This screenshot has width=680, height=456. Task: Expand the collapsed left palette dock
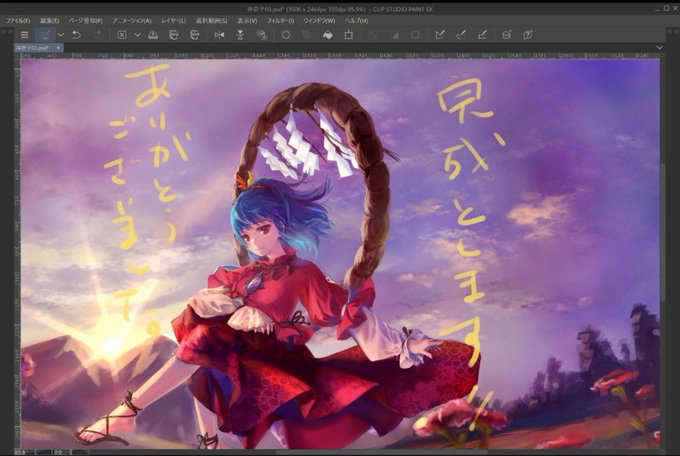click(7, 32)
